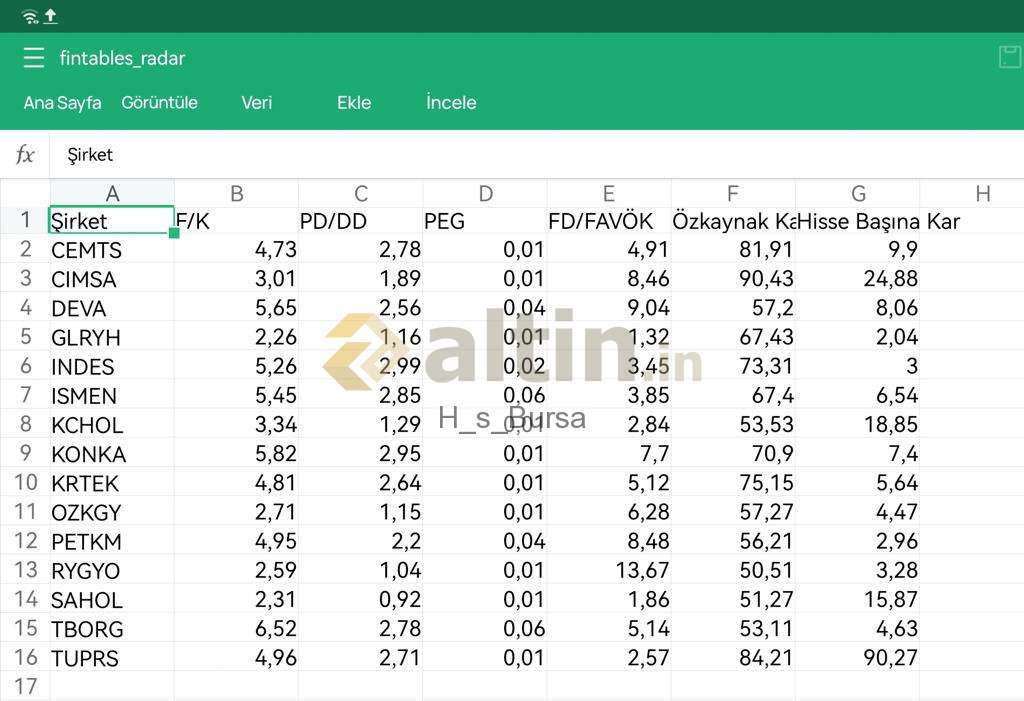This screenshot has height=701, width=1024.
Task: Select column D header
Action: tap(485, 193)
